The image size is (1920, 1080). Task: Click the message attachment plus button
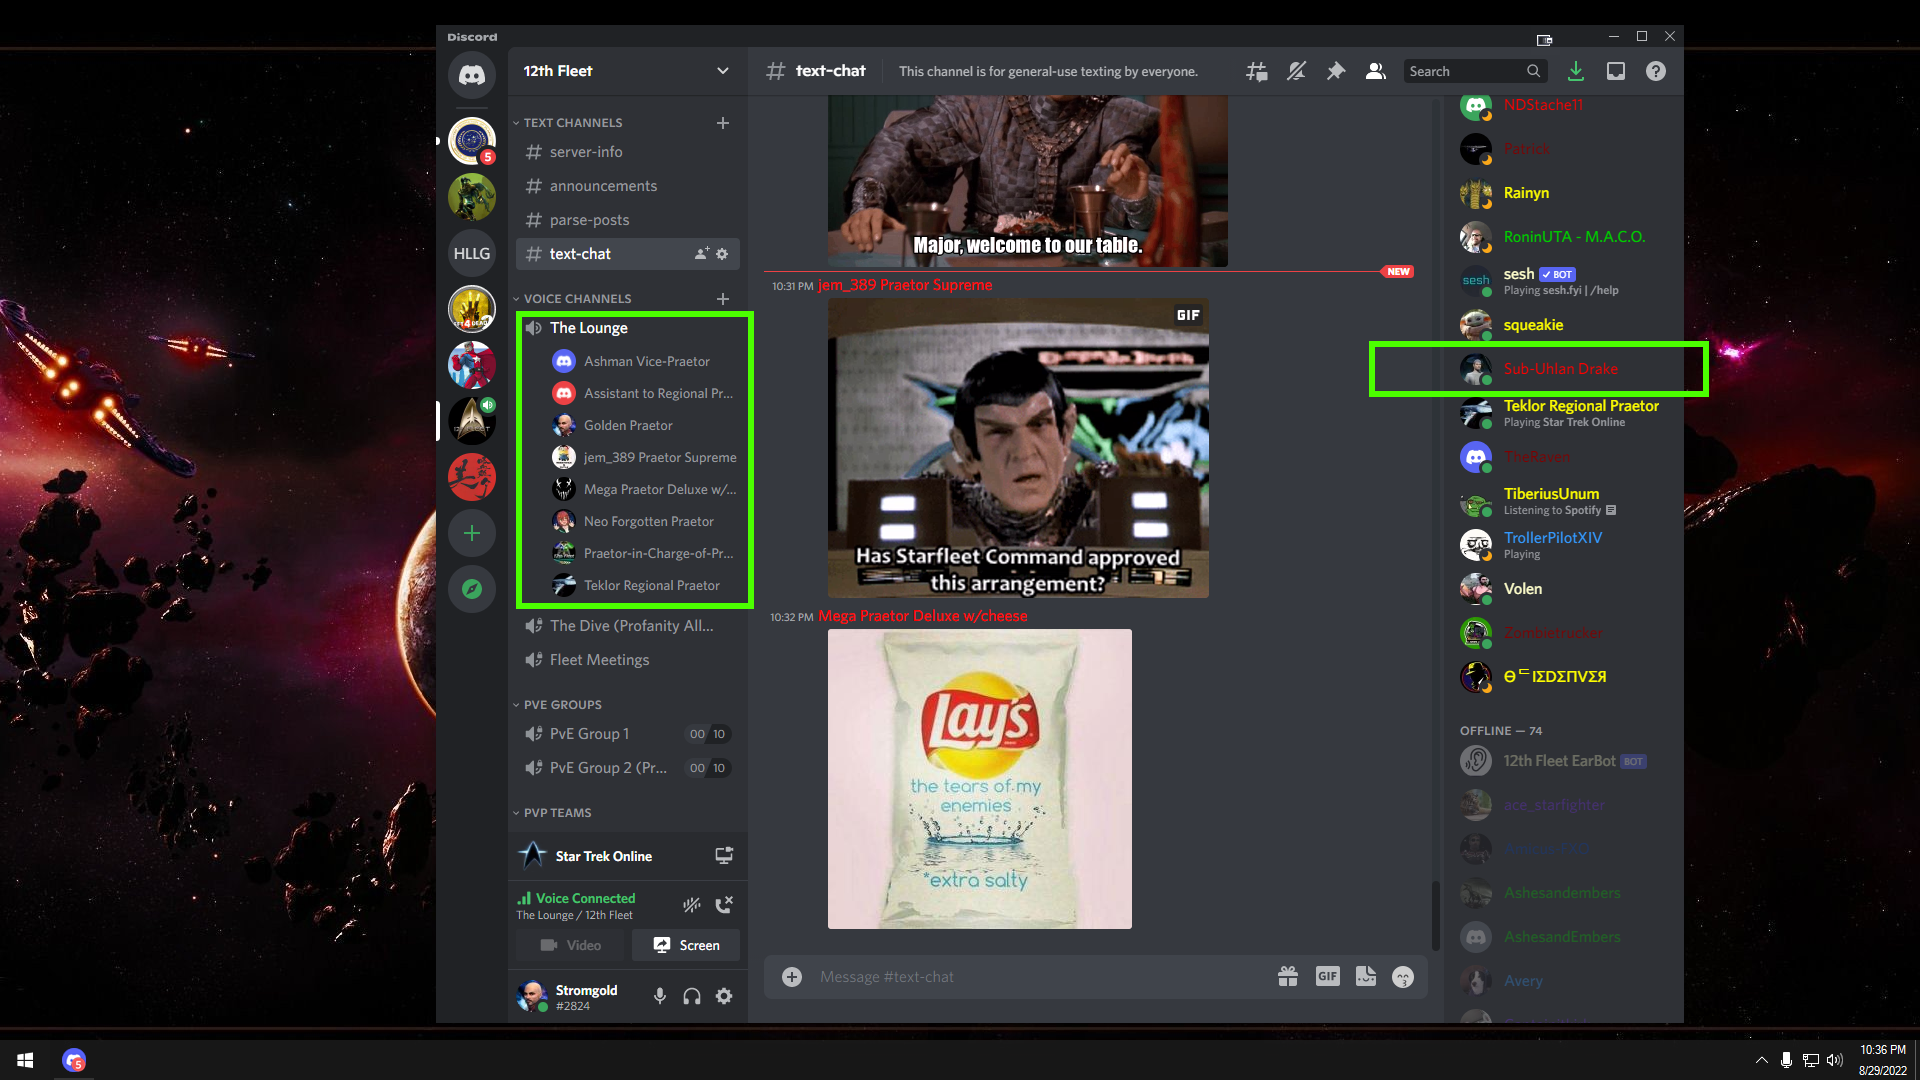pyautogui.click(x=792, y=977)
